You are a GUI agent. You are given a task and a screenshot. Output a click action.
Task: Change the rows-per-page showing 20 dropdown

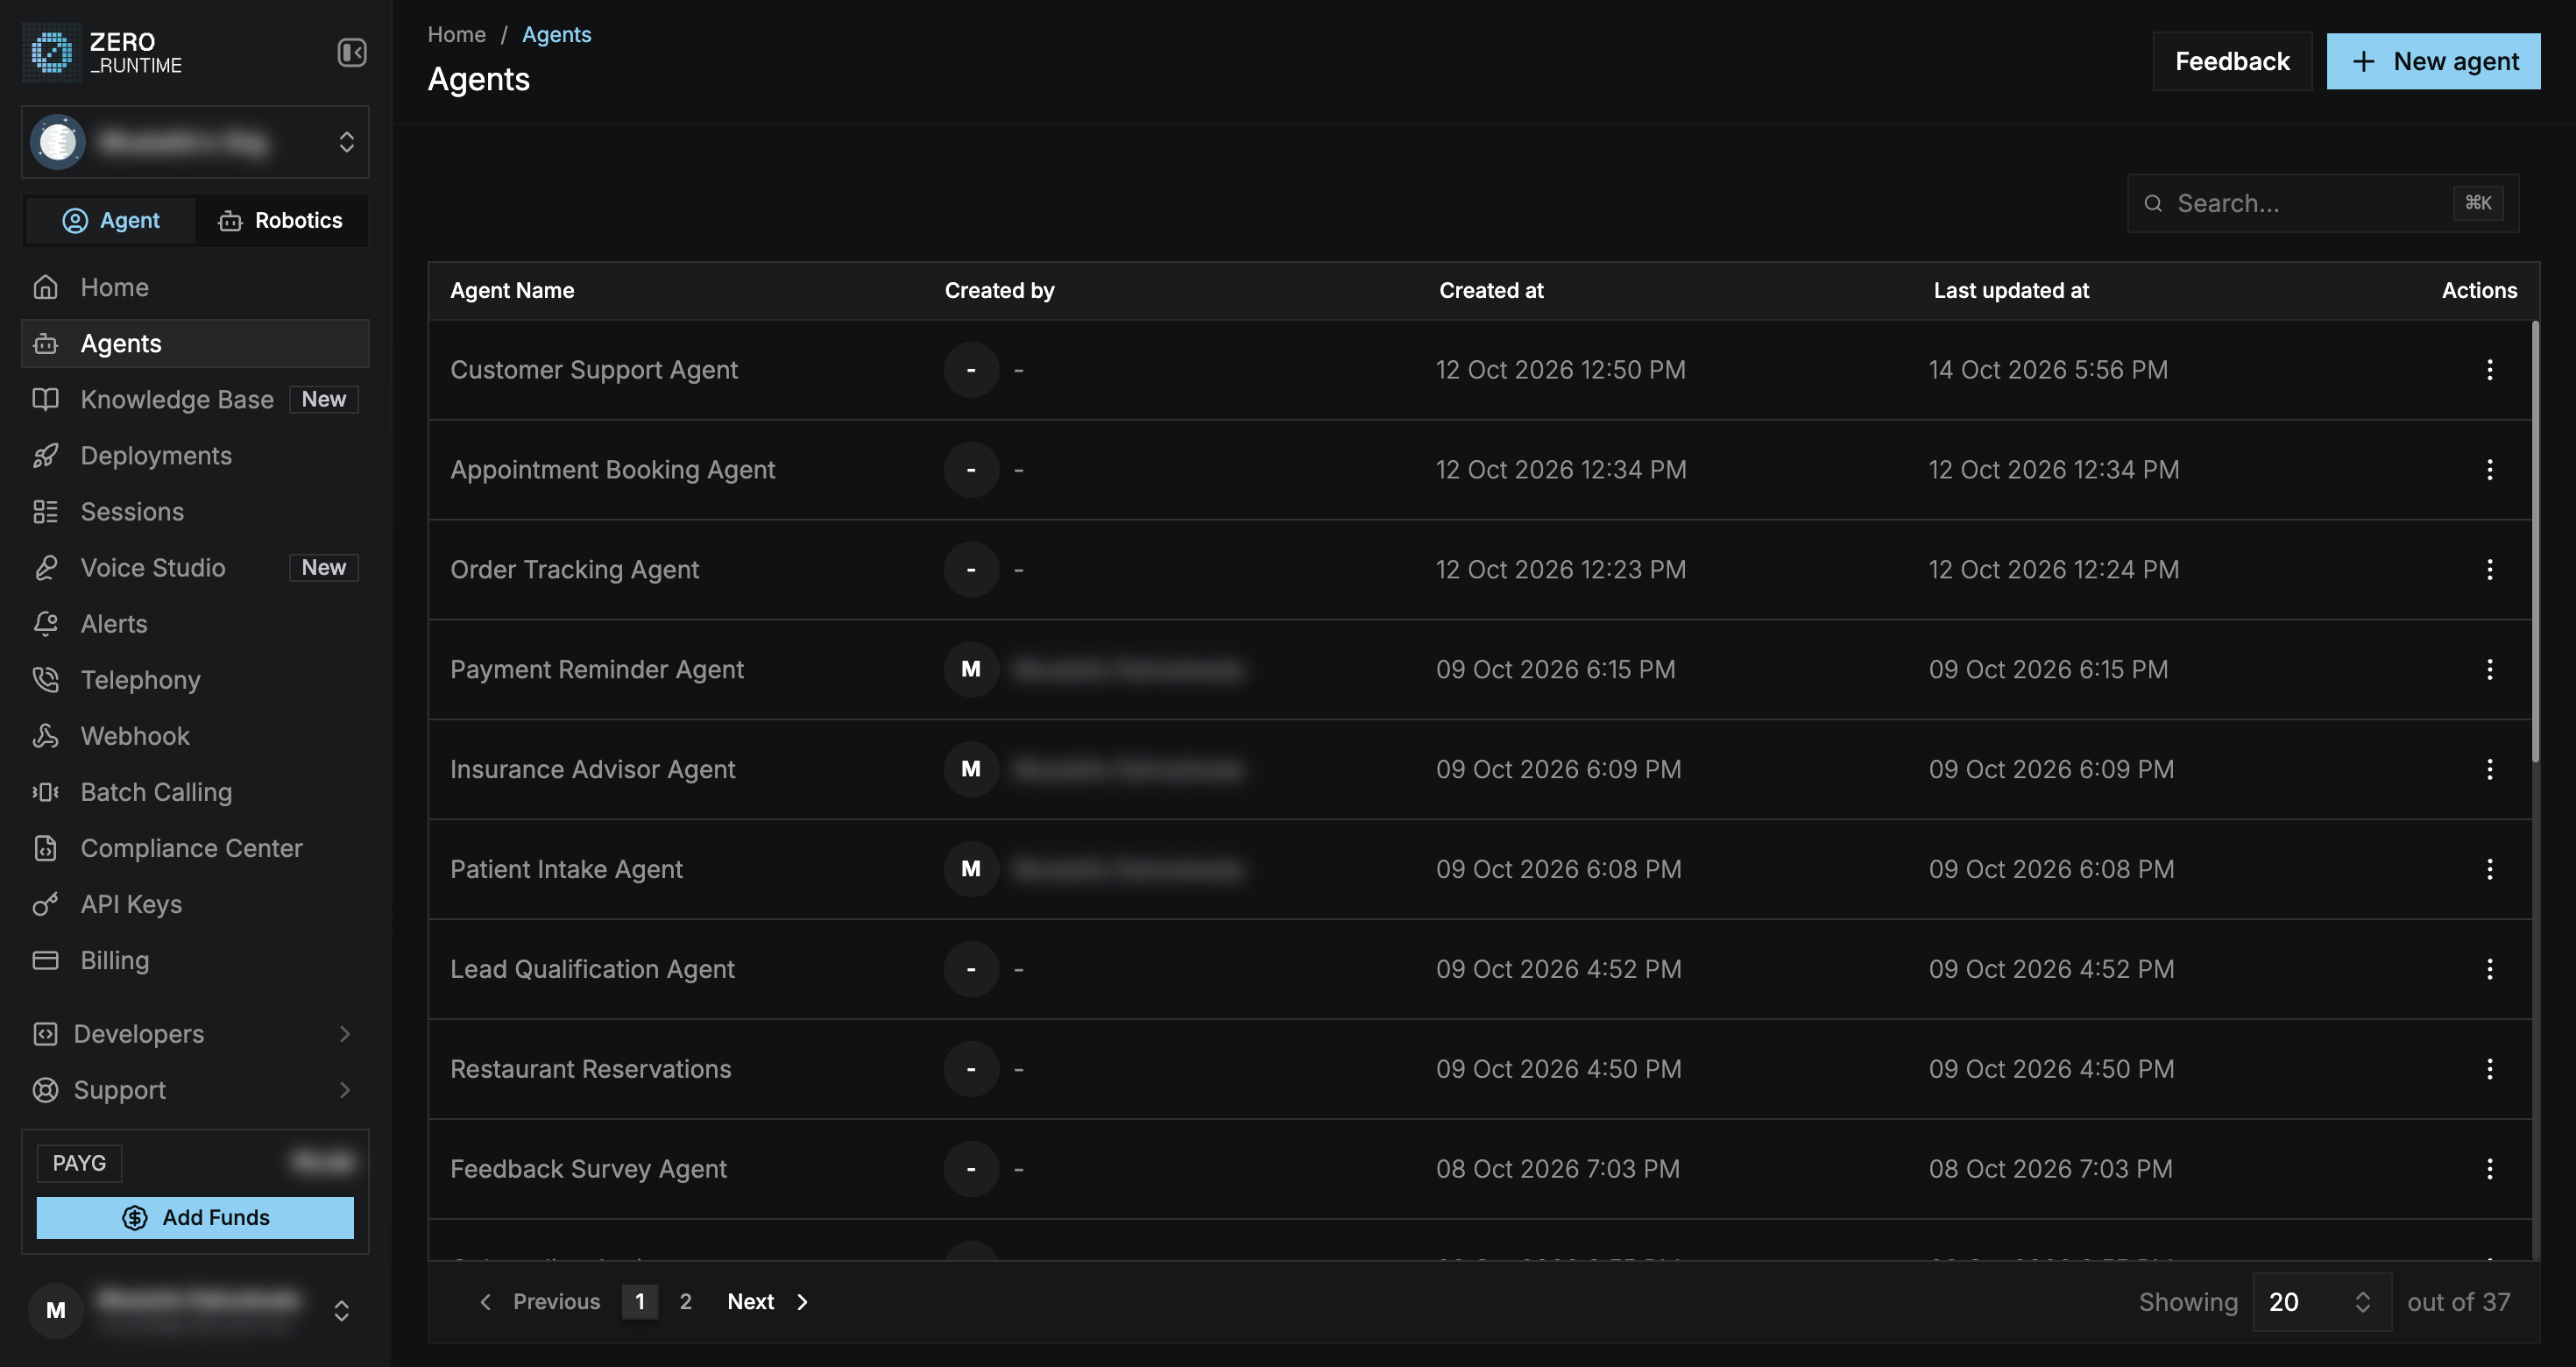2321,1301
